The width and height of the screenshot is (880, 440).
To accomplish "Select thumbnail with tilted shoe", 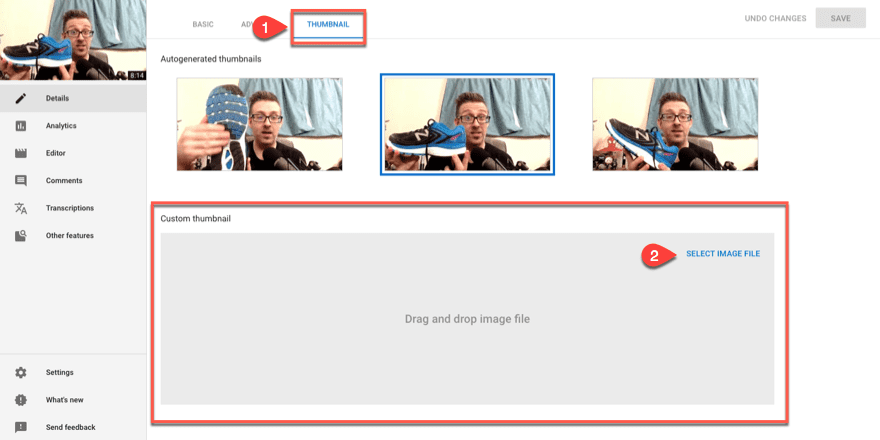I will [x=675, y=124].
